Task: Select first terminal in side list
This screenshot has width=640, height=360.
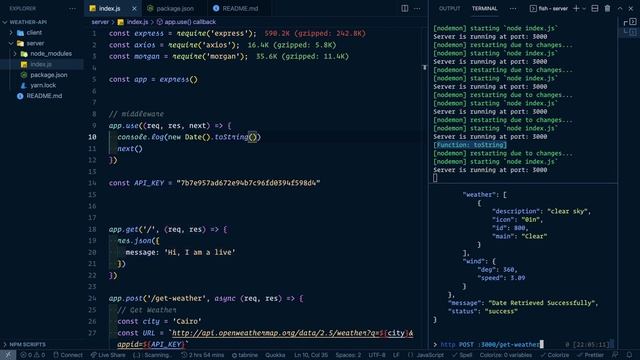Action: 629,22
